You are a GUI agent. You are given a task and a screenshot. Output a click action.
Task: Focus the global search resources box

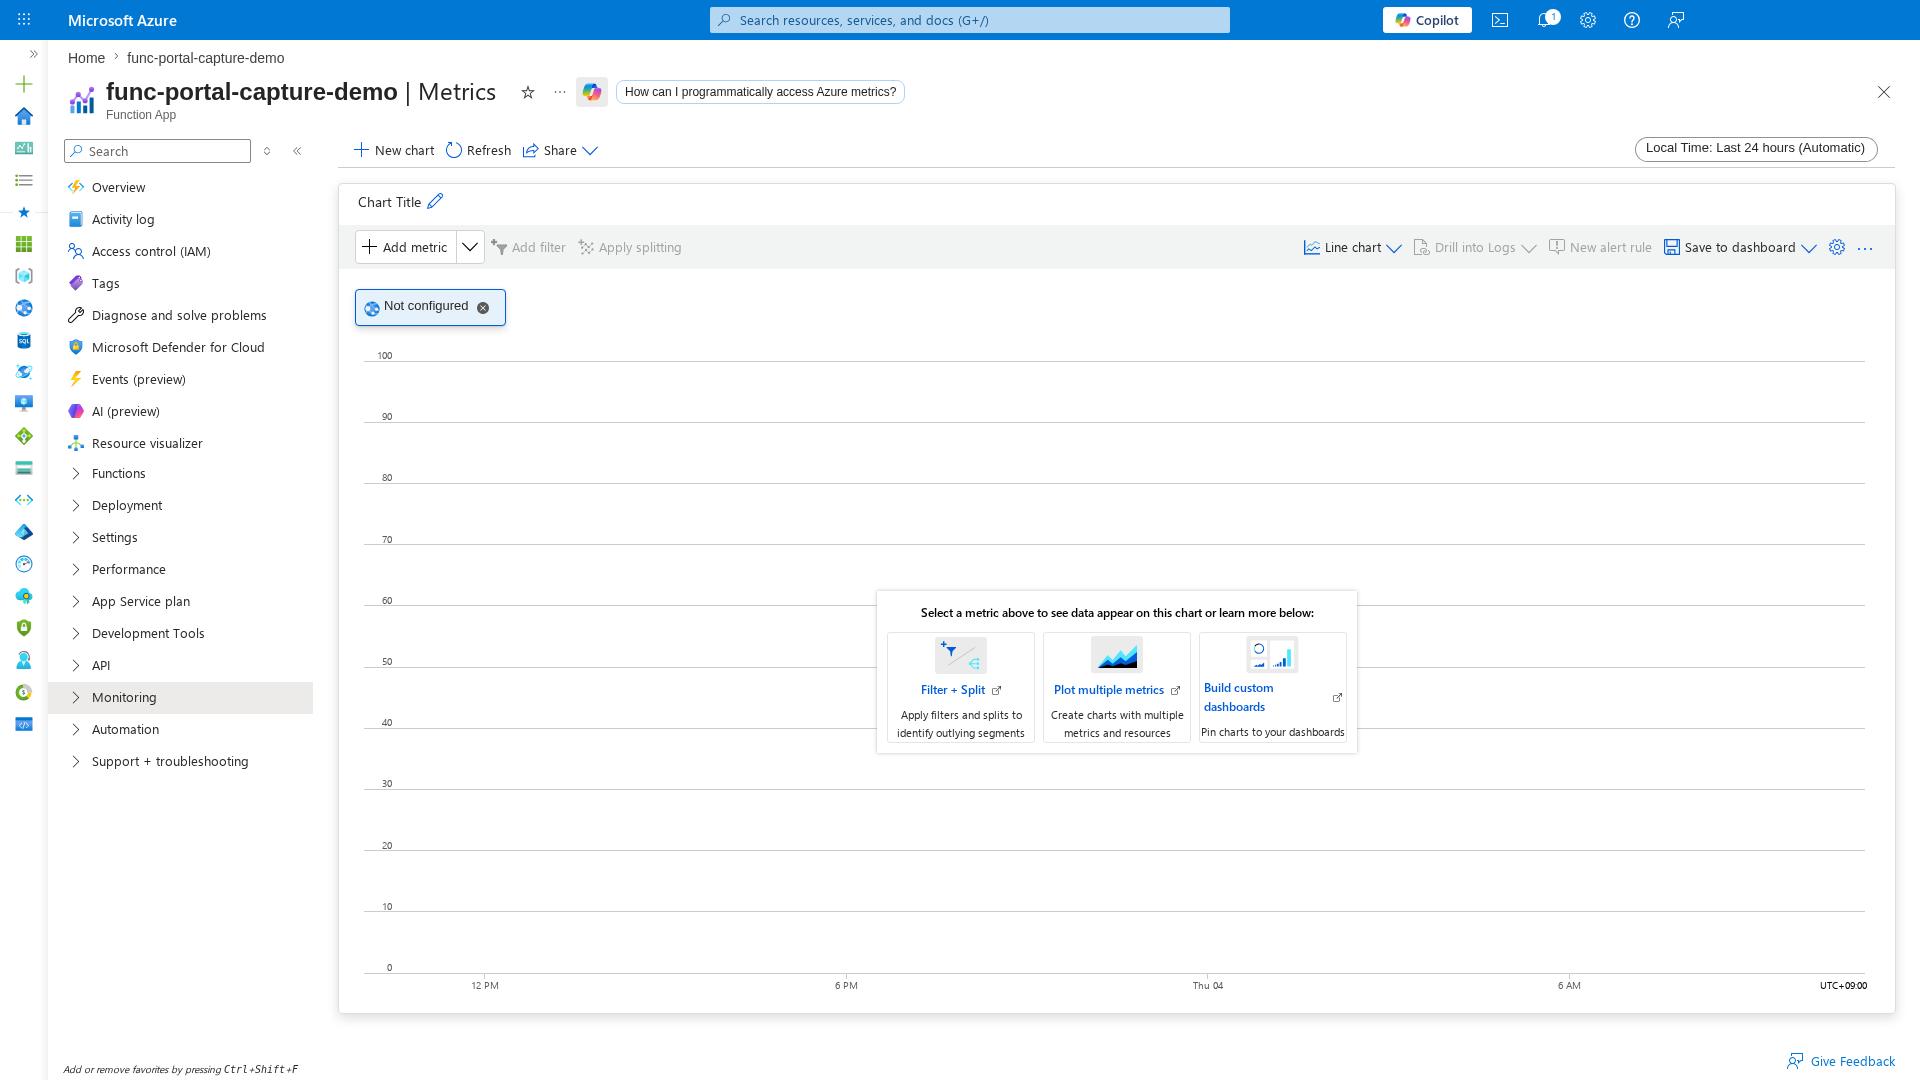click(x=970, y=20)
